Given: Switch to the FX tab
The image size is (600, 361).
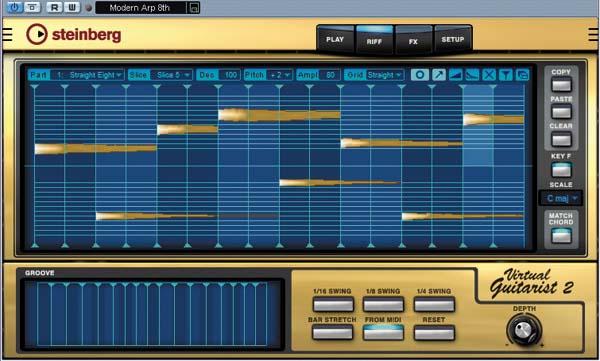Looking at the screenshot, I should (x=413, y=40).
